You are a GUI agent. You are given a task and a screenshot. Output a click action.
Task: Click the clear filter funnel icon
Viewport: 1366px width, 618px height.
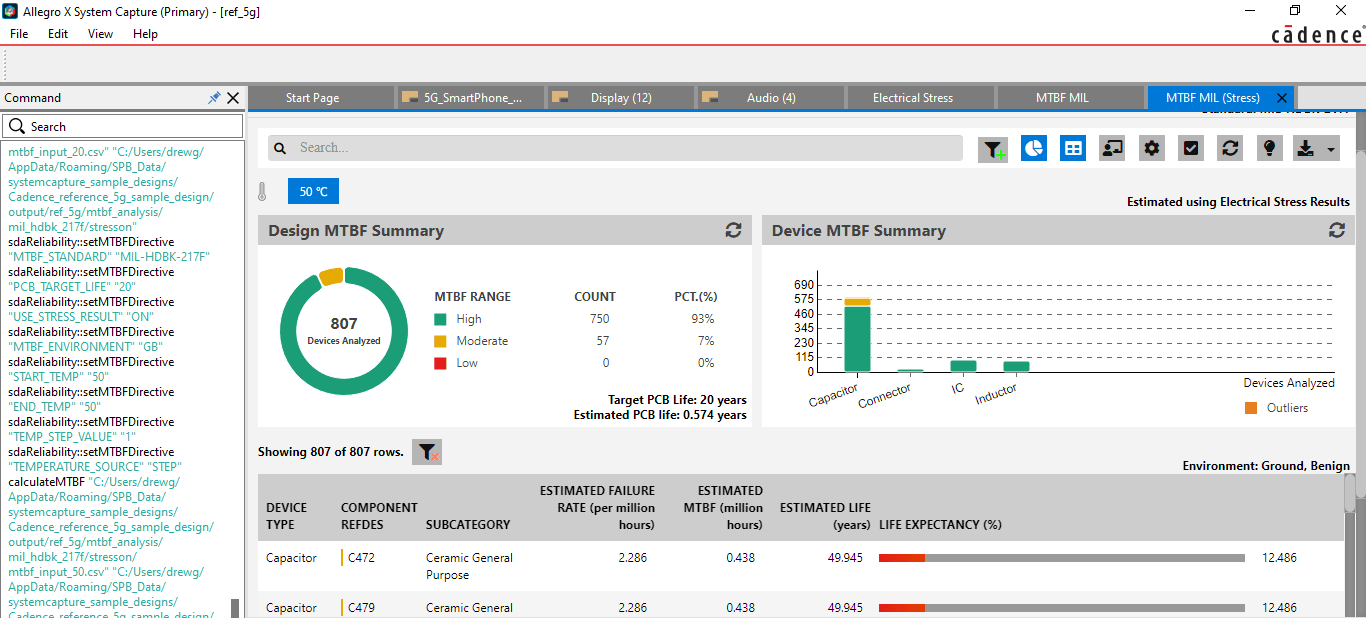(x=427, y=452)
